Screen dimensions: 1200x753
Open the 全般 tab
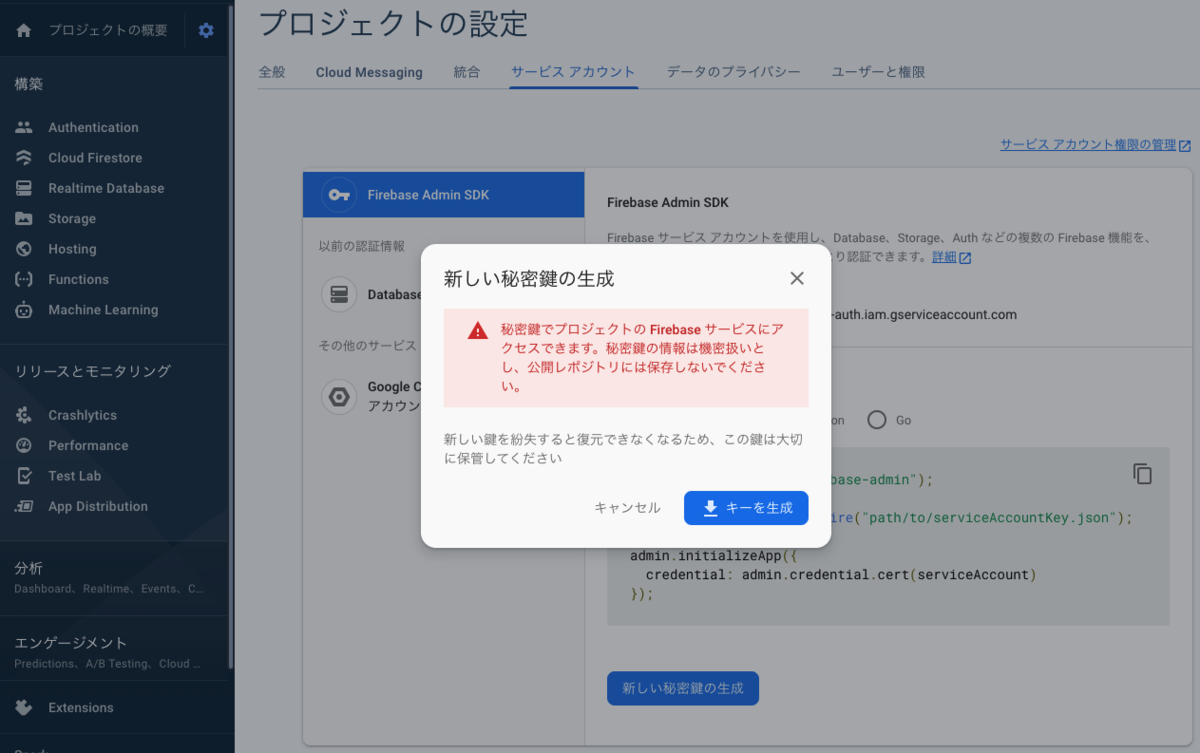[x=272, y=72]
